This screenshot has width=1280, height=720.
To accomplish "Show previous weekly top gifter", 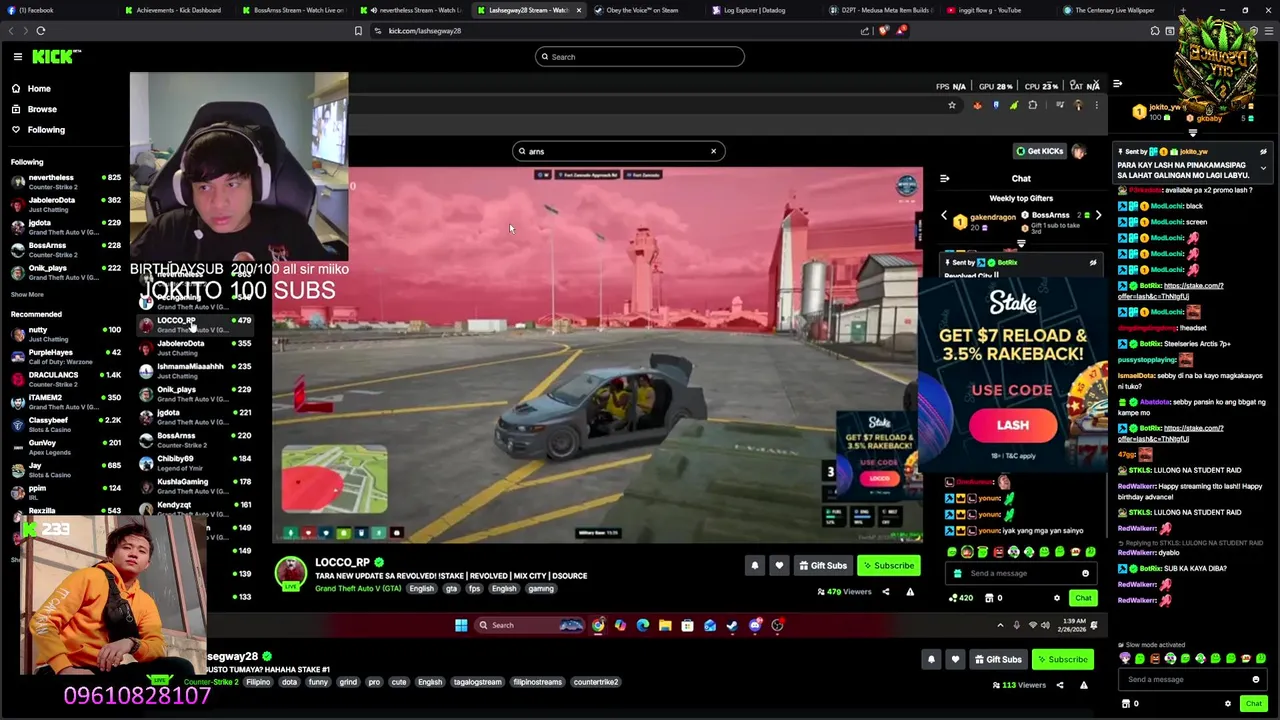I will tap(944, 216).
